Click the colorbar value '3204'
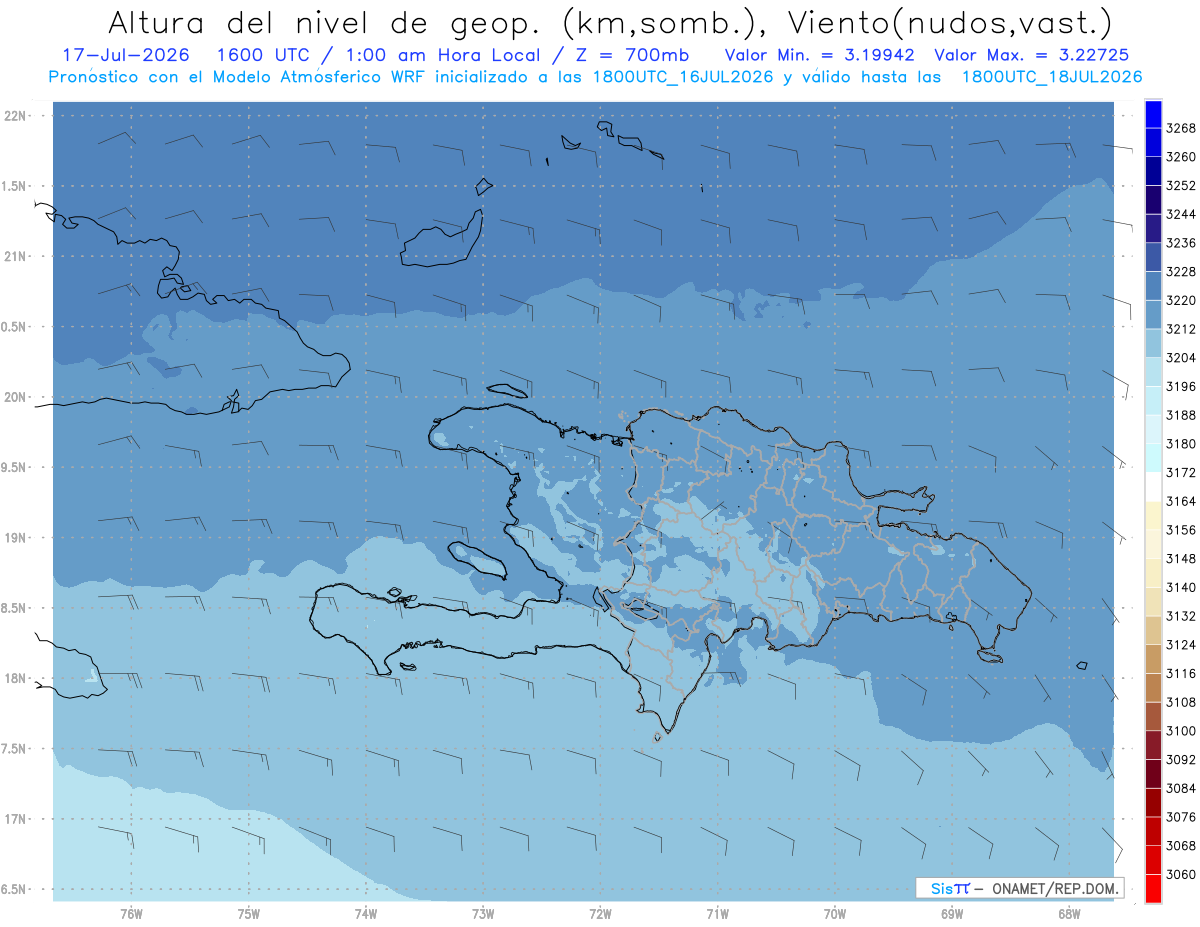The image size is (1200, 927). pyautogui.click(x=1180, y=358)
